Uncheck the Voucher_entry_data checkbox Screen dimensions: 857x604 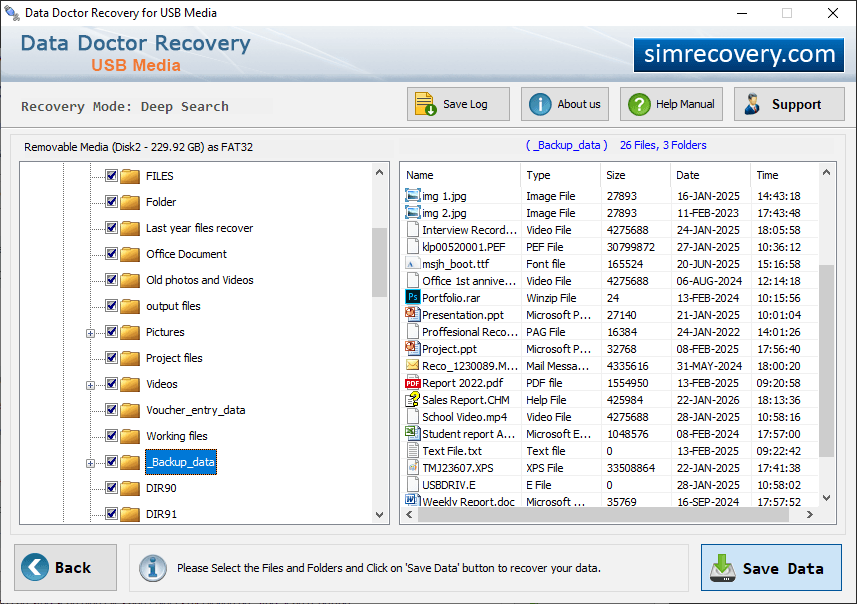pos(111,410)
